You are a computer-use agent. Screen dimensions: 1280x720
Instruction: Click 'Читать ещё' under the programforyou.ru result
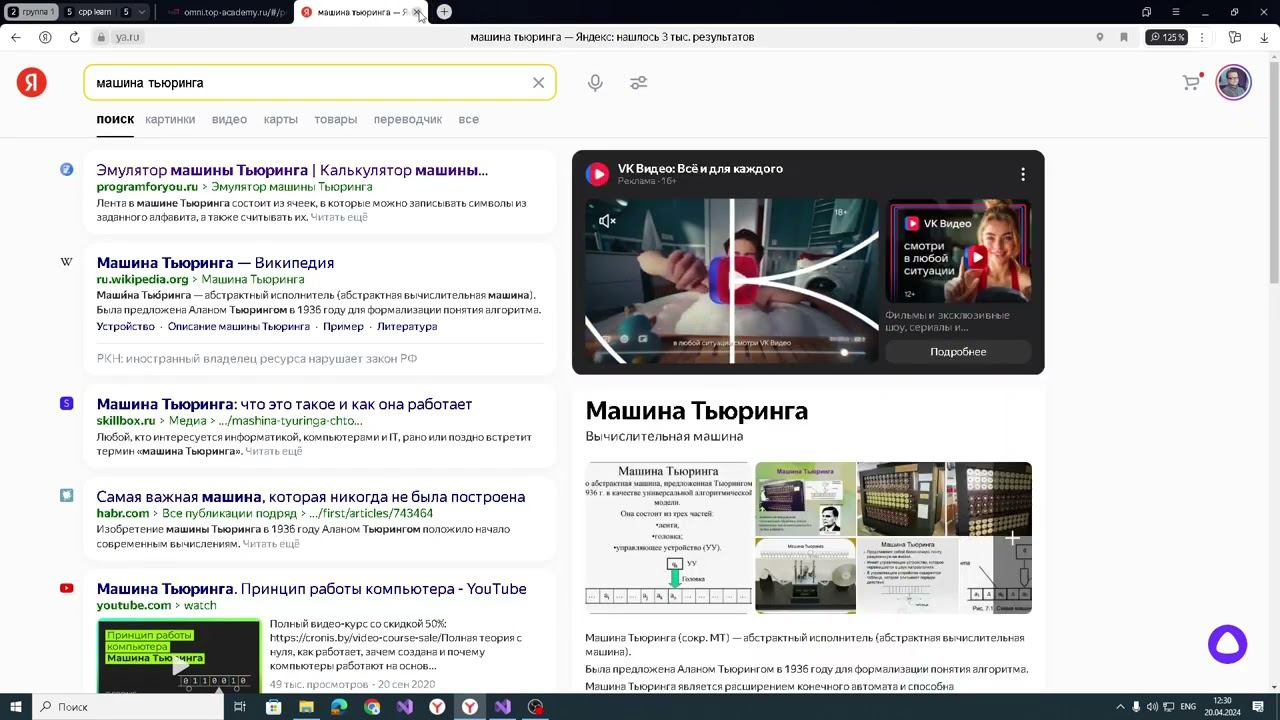coord(339,217)
